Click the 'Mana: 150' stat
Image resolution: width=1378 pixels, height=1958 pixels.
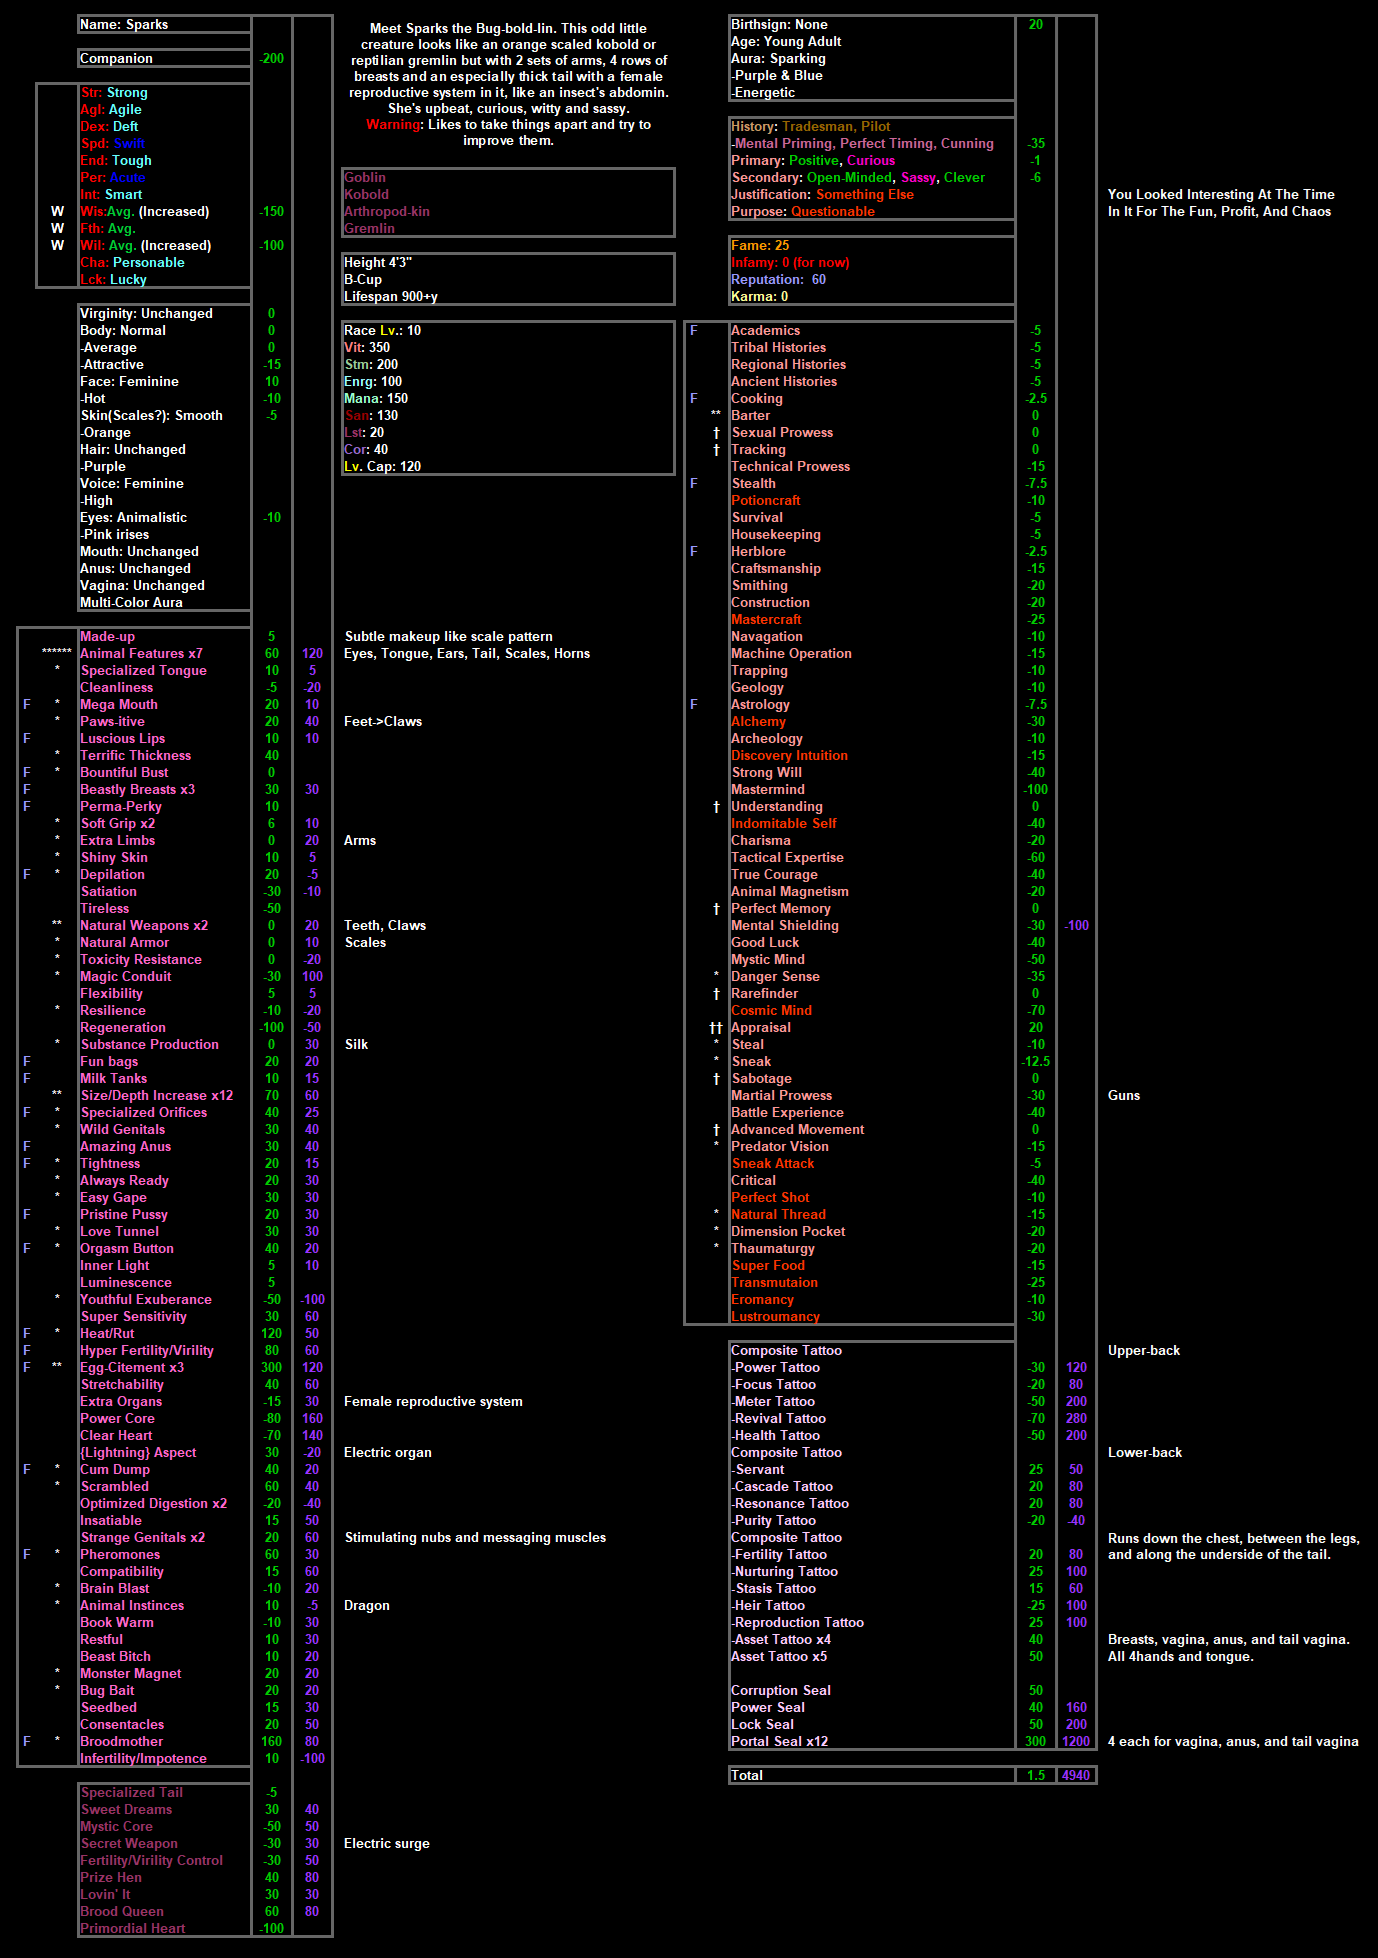click(376, 398)
